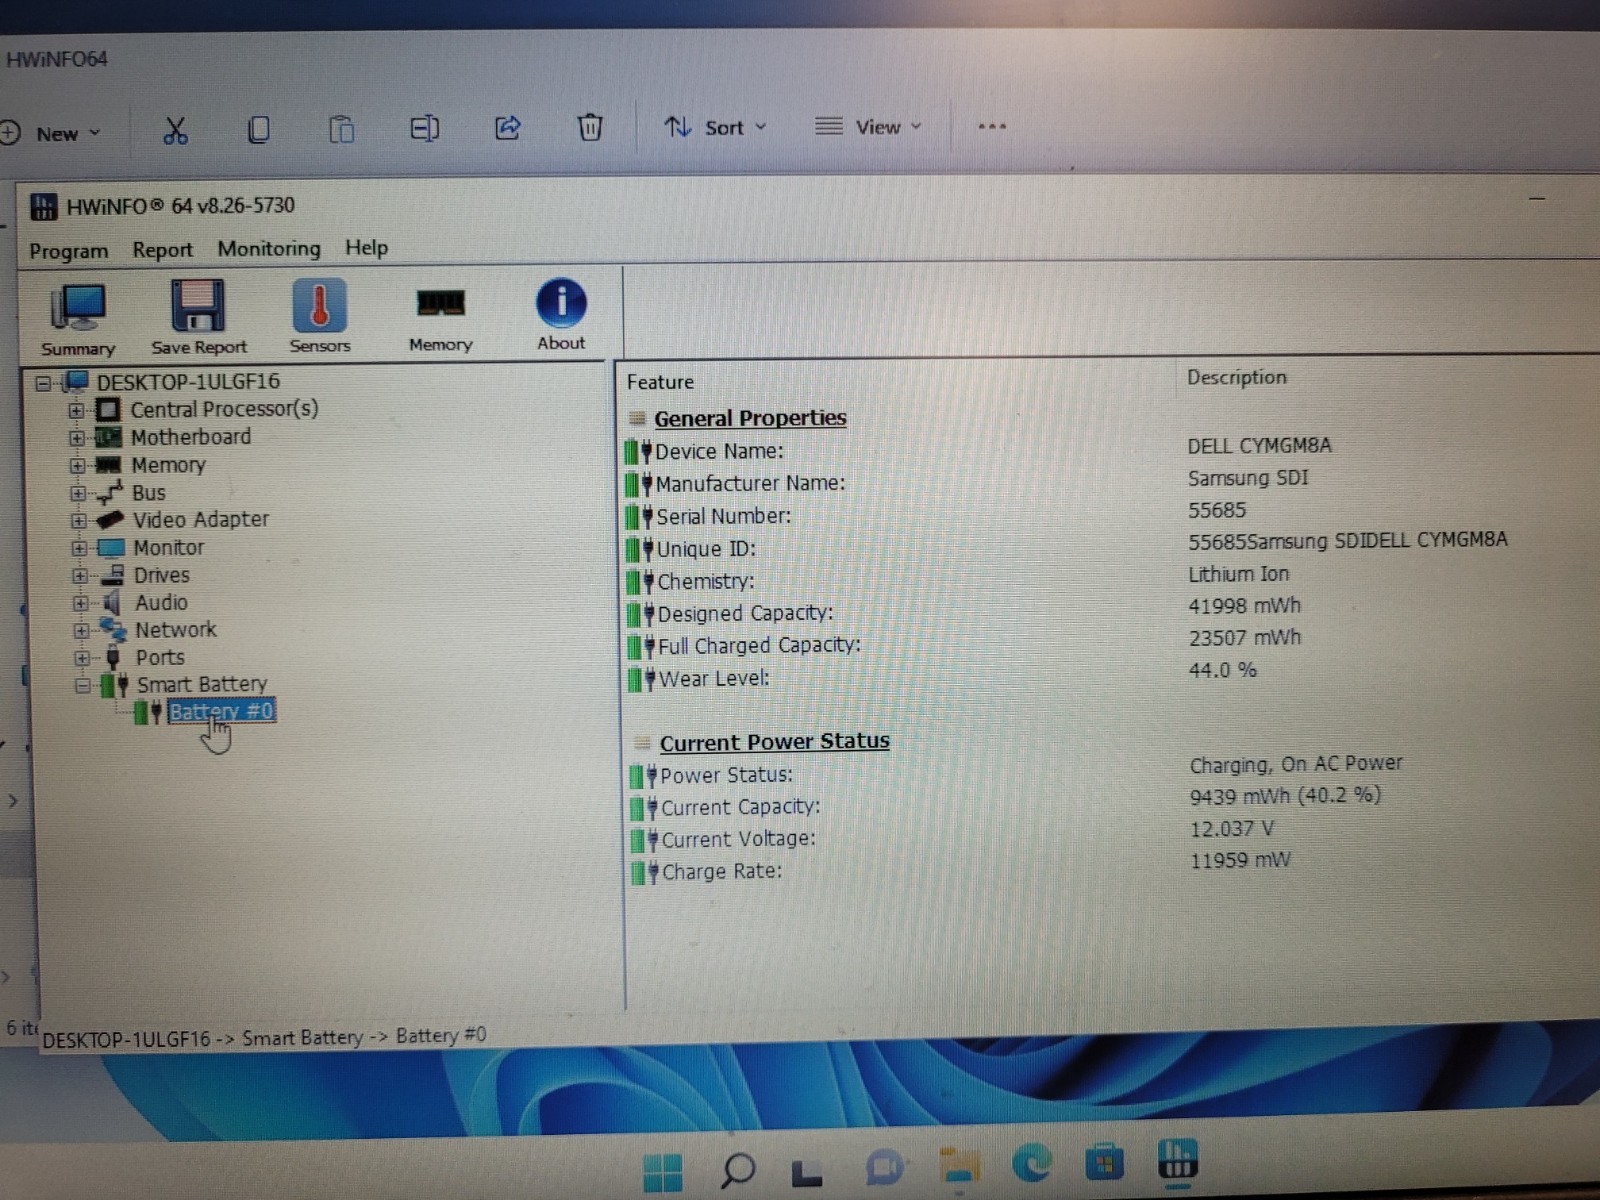Click the Delete trash icon in Explorer

click(590, 127)
